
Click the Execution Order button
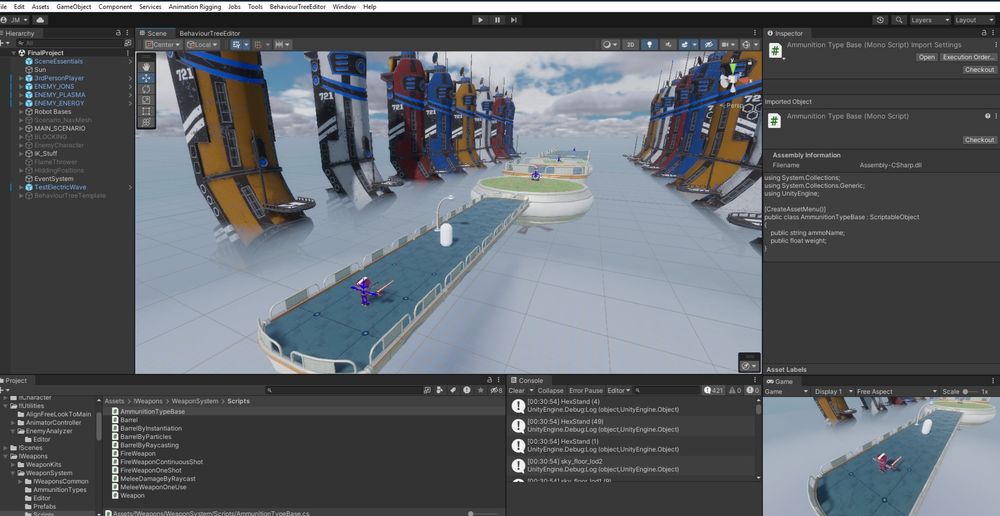click(x=968, y=57)
